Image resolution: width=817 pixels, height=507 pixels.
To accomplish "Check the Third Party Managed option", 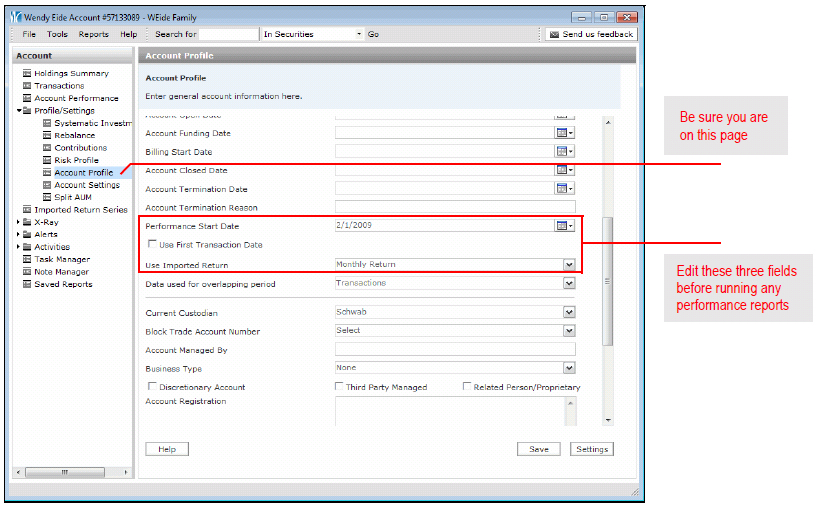I will [x=340, y=387].
